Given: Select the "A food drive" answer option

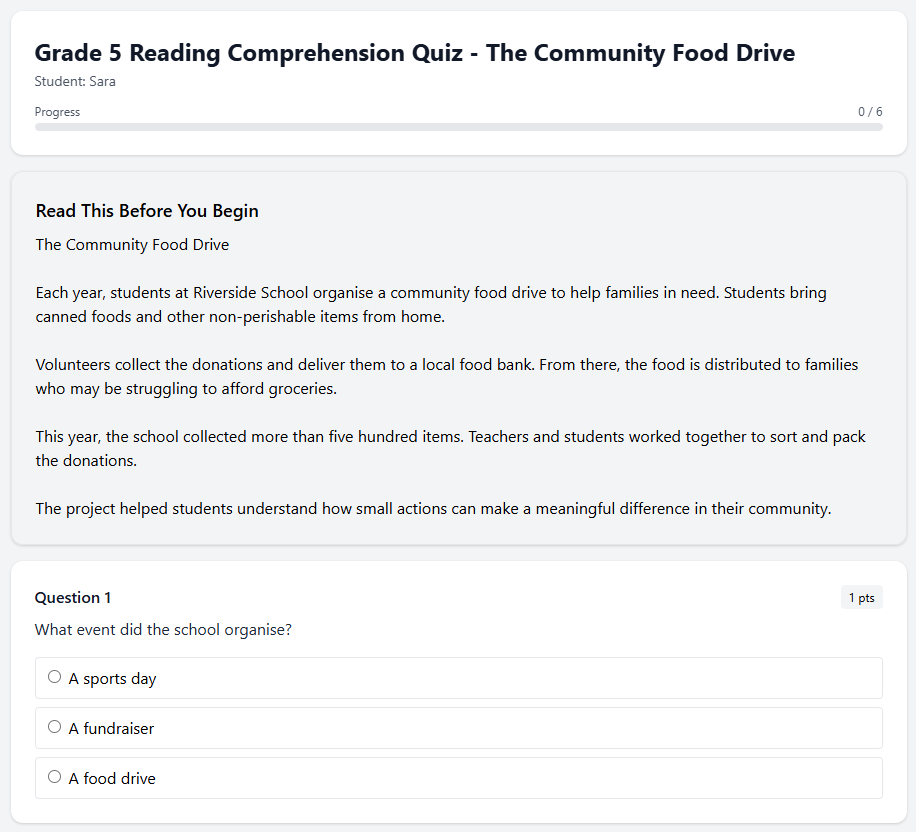Looking at the screenshot, I should click(54, 776).
